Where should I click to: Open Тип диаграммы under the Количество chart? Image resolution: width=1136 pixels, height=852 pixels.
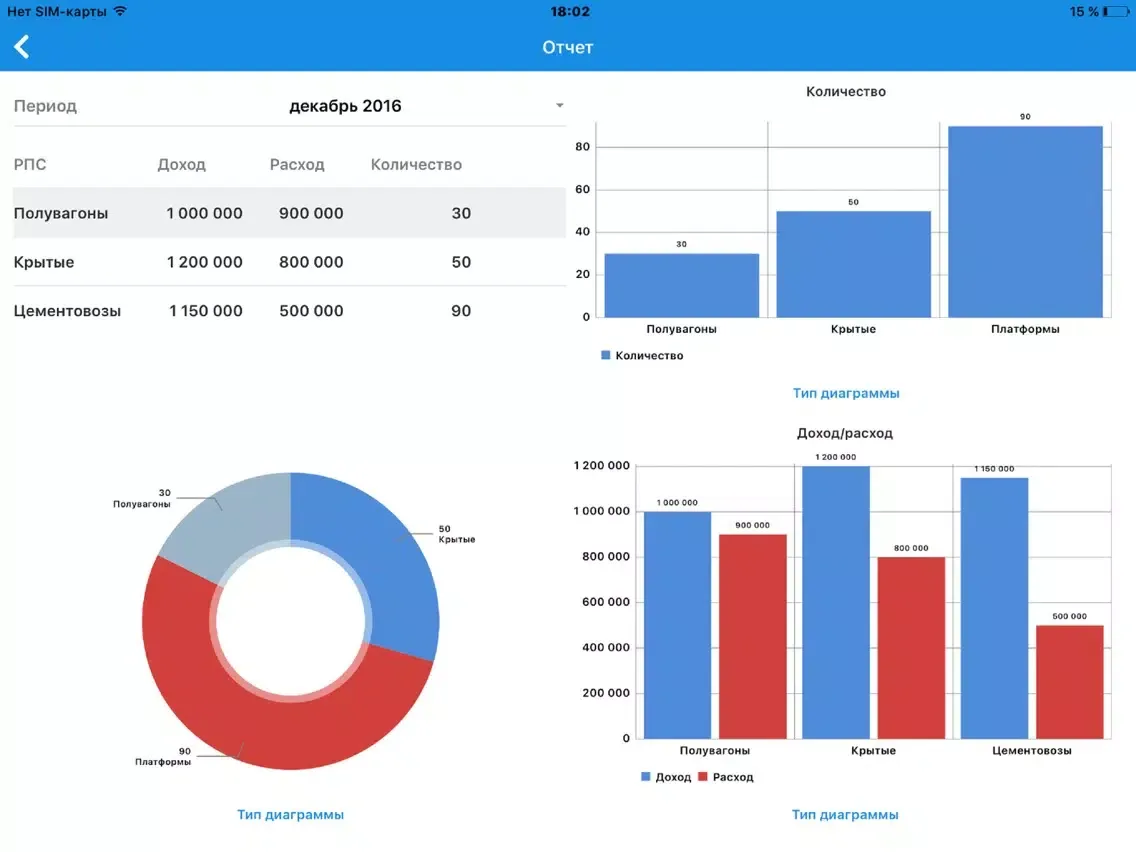point(846,393)
